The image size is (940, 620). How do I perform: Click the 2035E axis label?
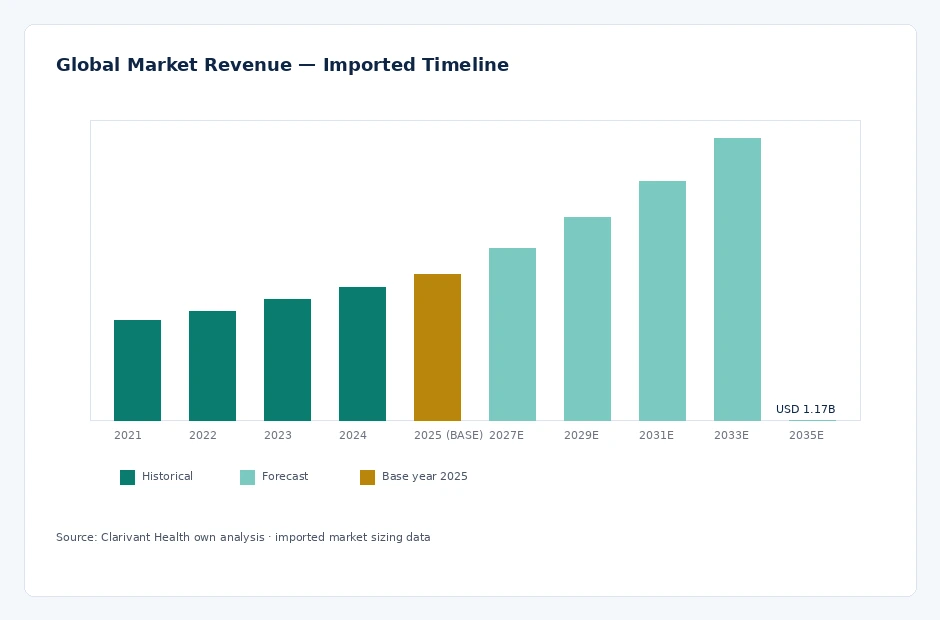(x=806, y=435)
